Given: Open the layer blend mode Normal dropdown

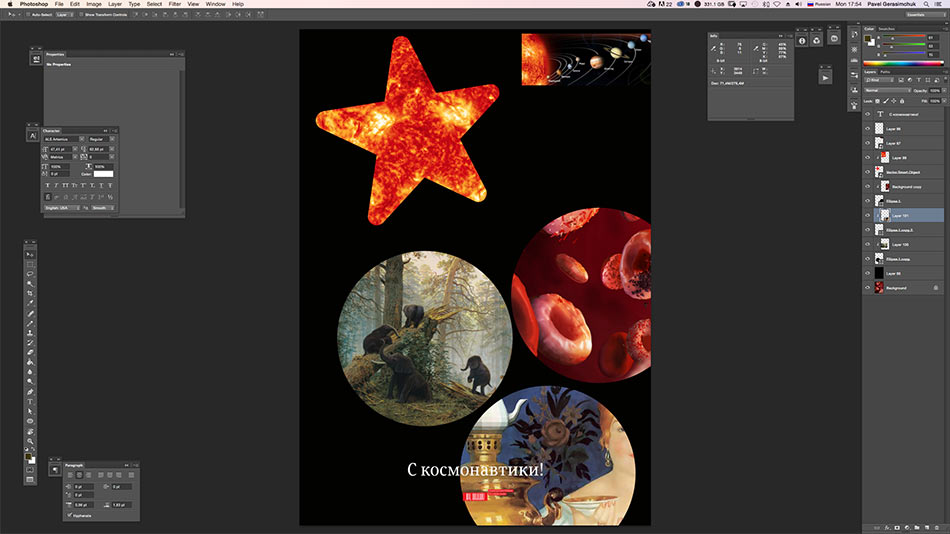Looking at the screenshot, I should [888, 90].
